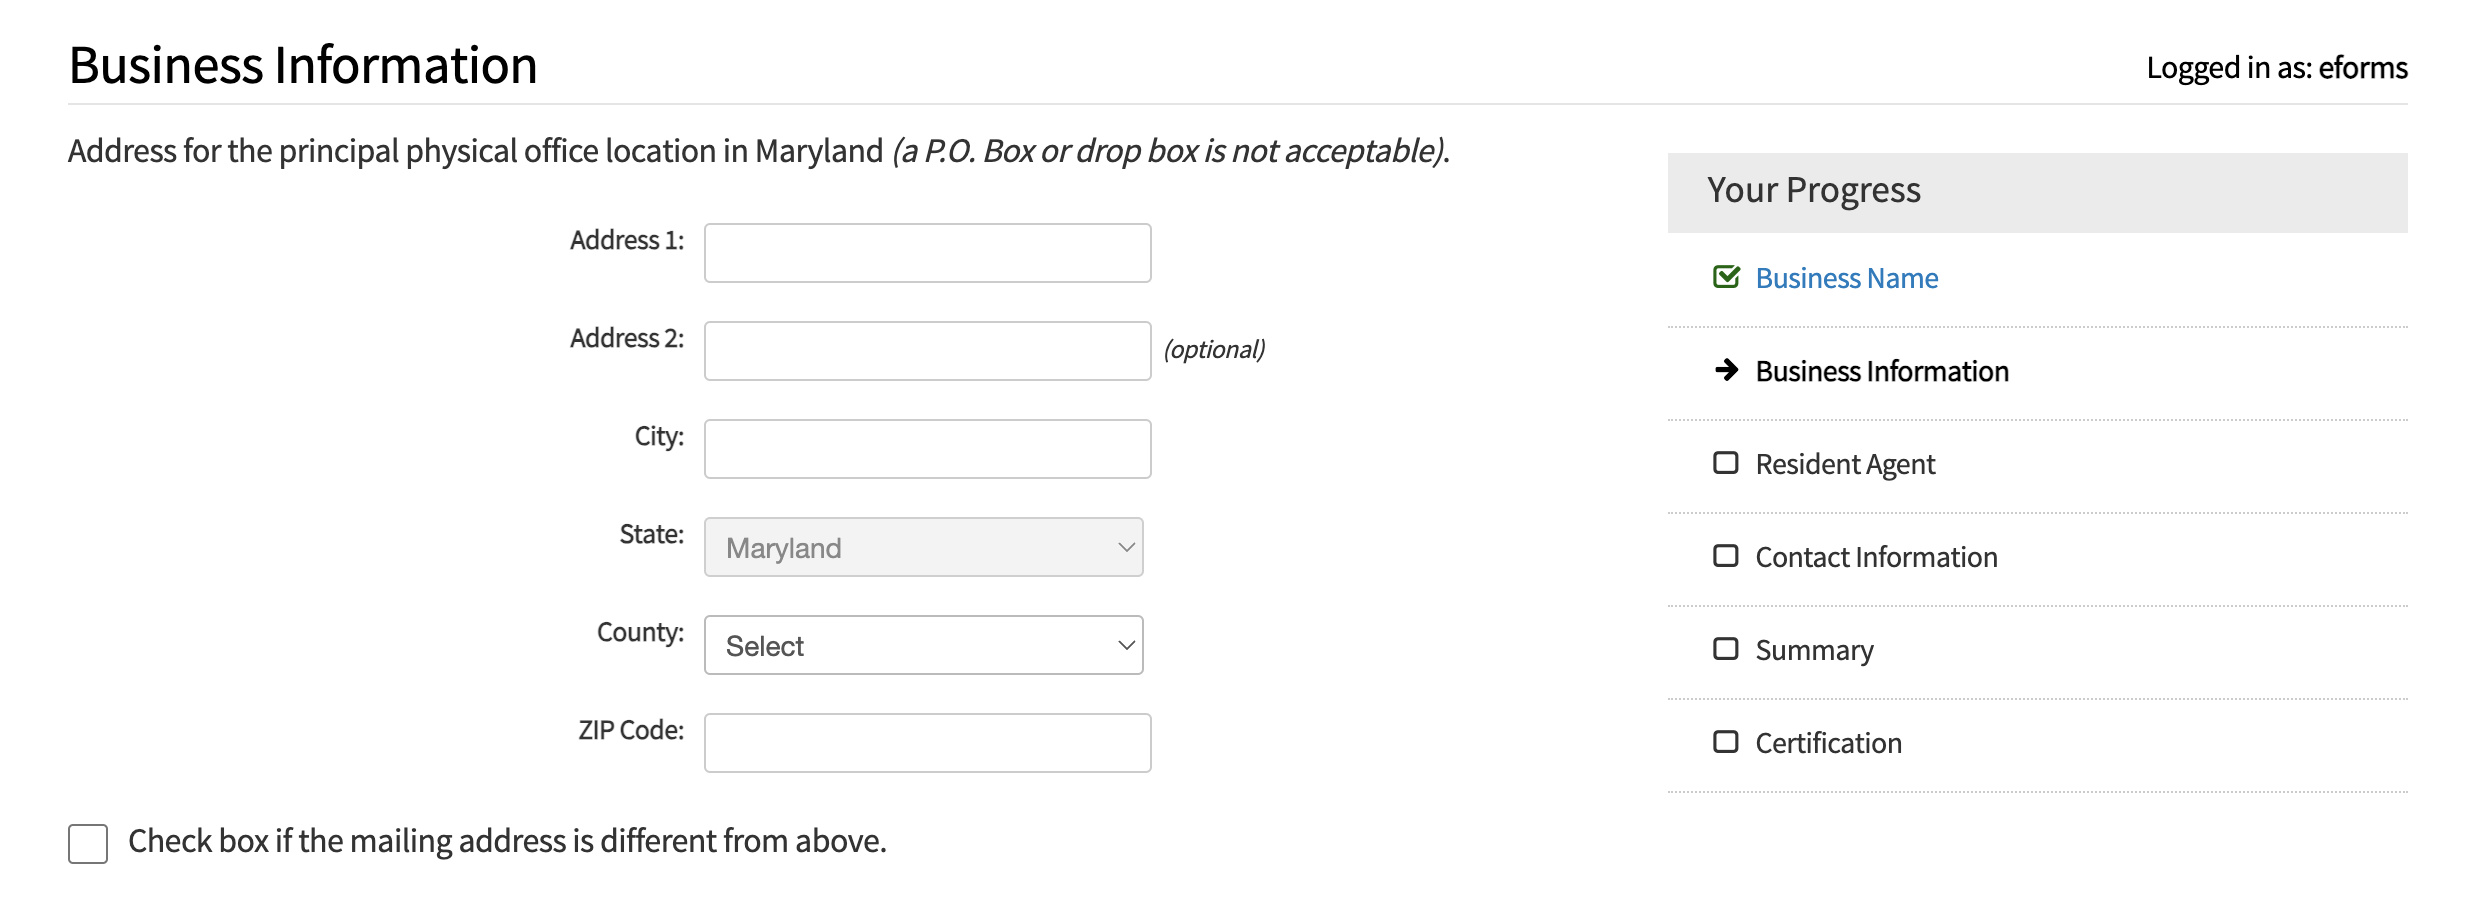The width and height of the screenshot is (2472, 908).
Task: Click the Certification step in progress list
Action: 1828,743
